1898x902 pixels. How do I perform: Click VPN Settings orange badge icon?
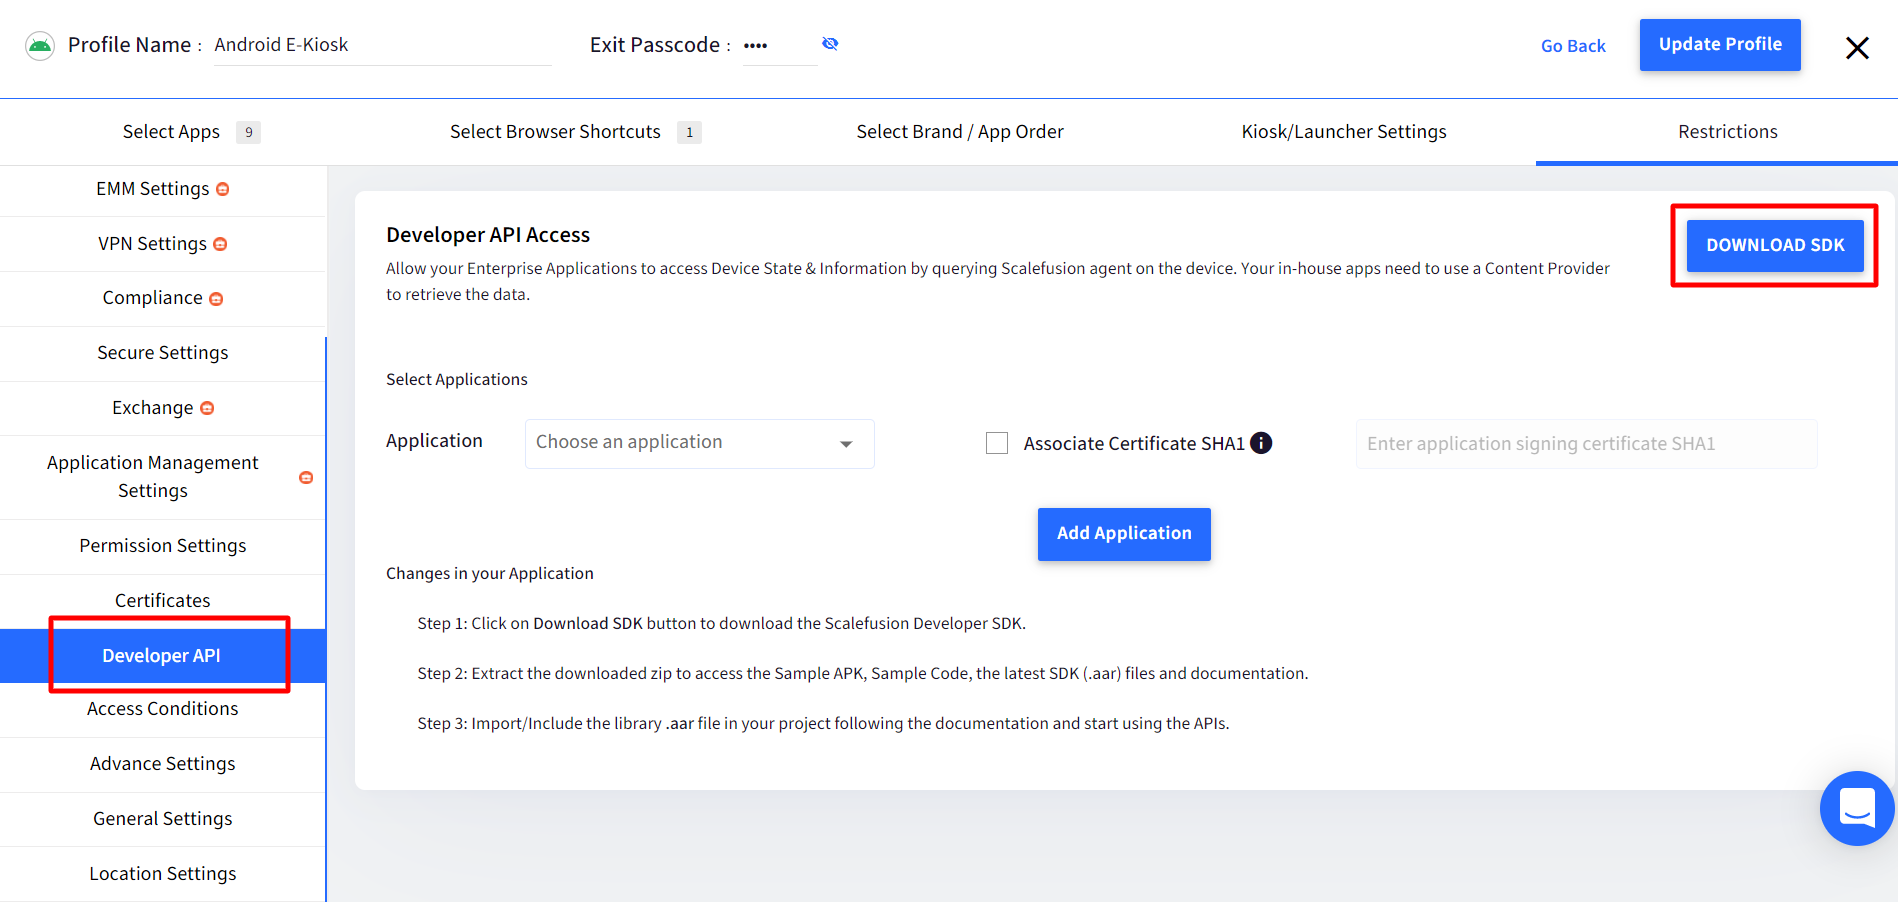click(220, 244)
